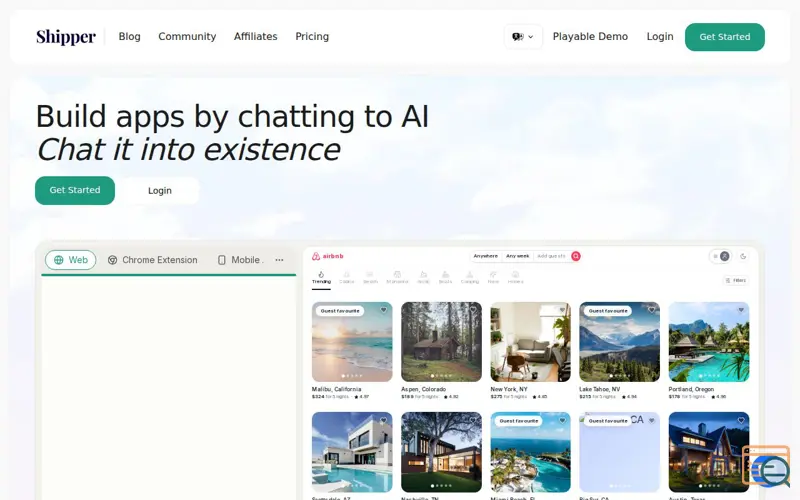Open the three-dots more platforms menu
The image size is (800, 500).
[279, 260]
